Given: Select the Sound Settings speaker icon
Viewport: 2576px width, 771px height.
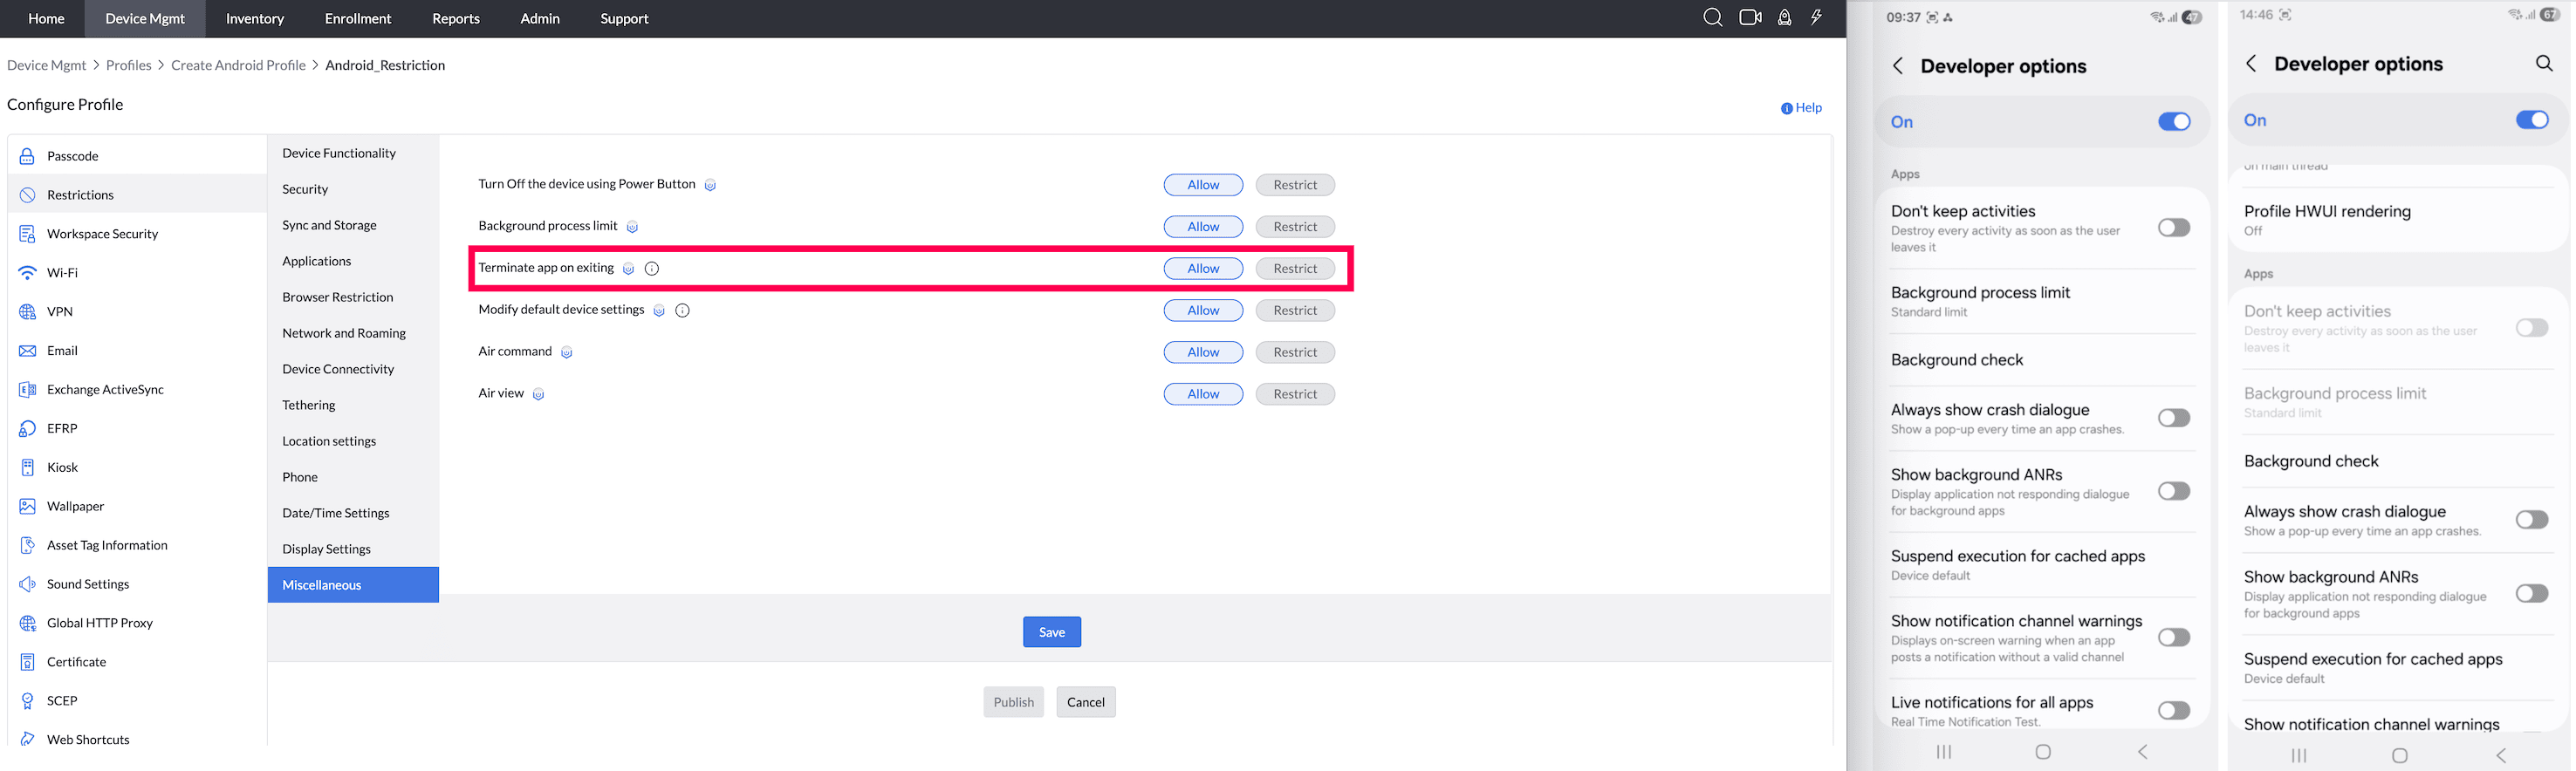Looking at the screenshot, I should point(27,584).
